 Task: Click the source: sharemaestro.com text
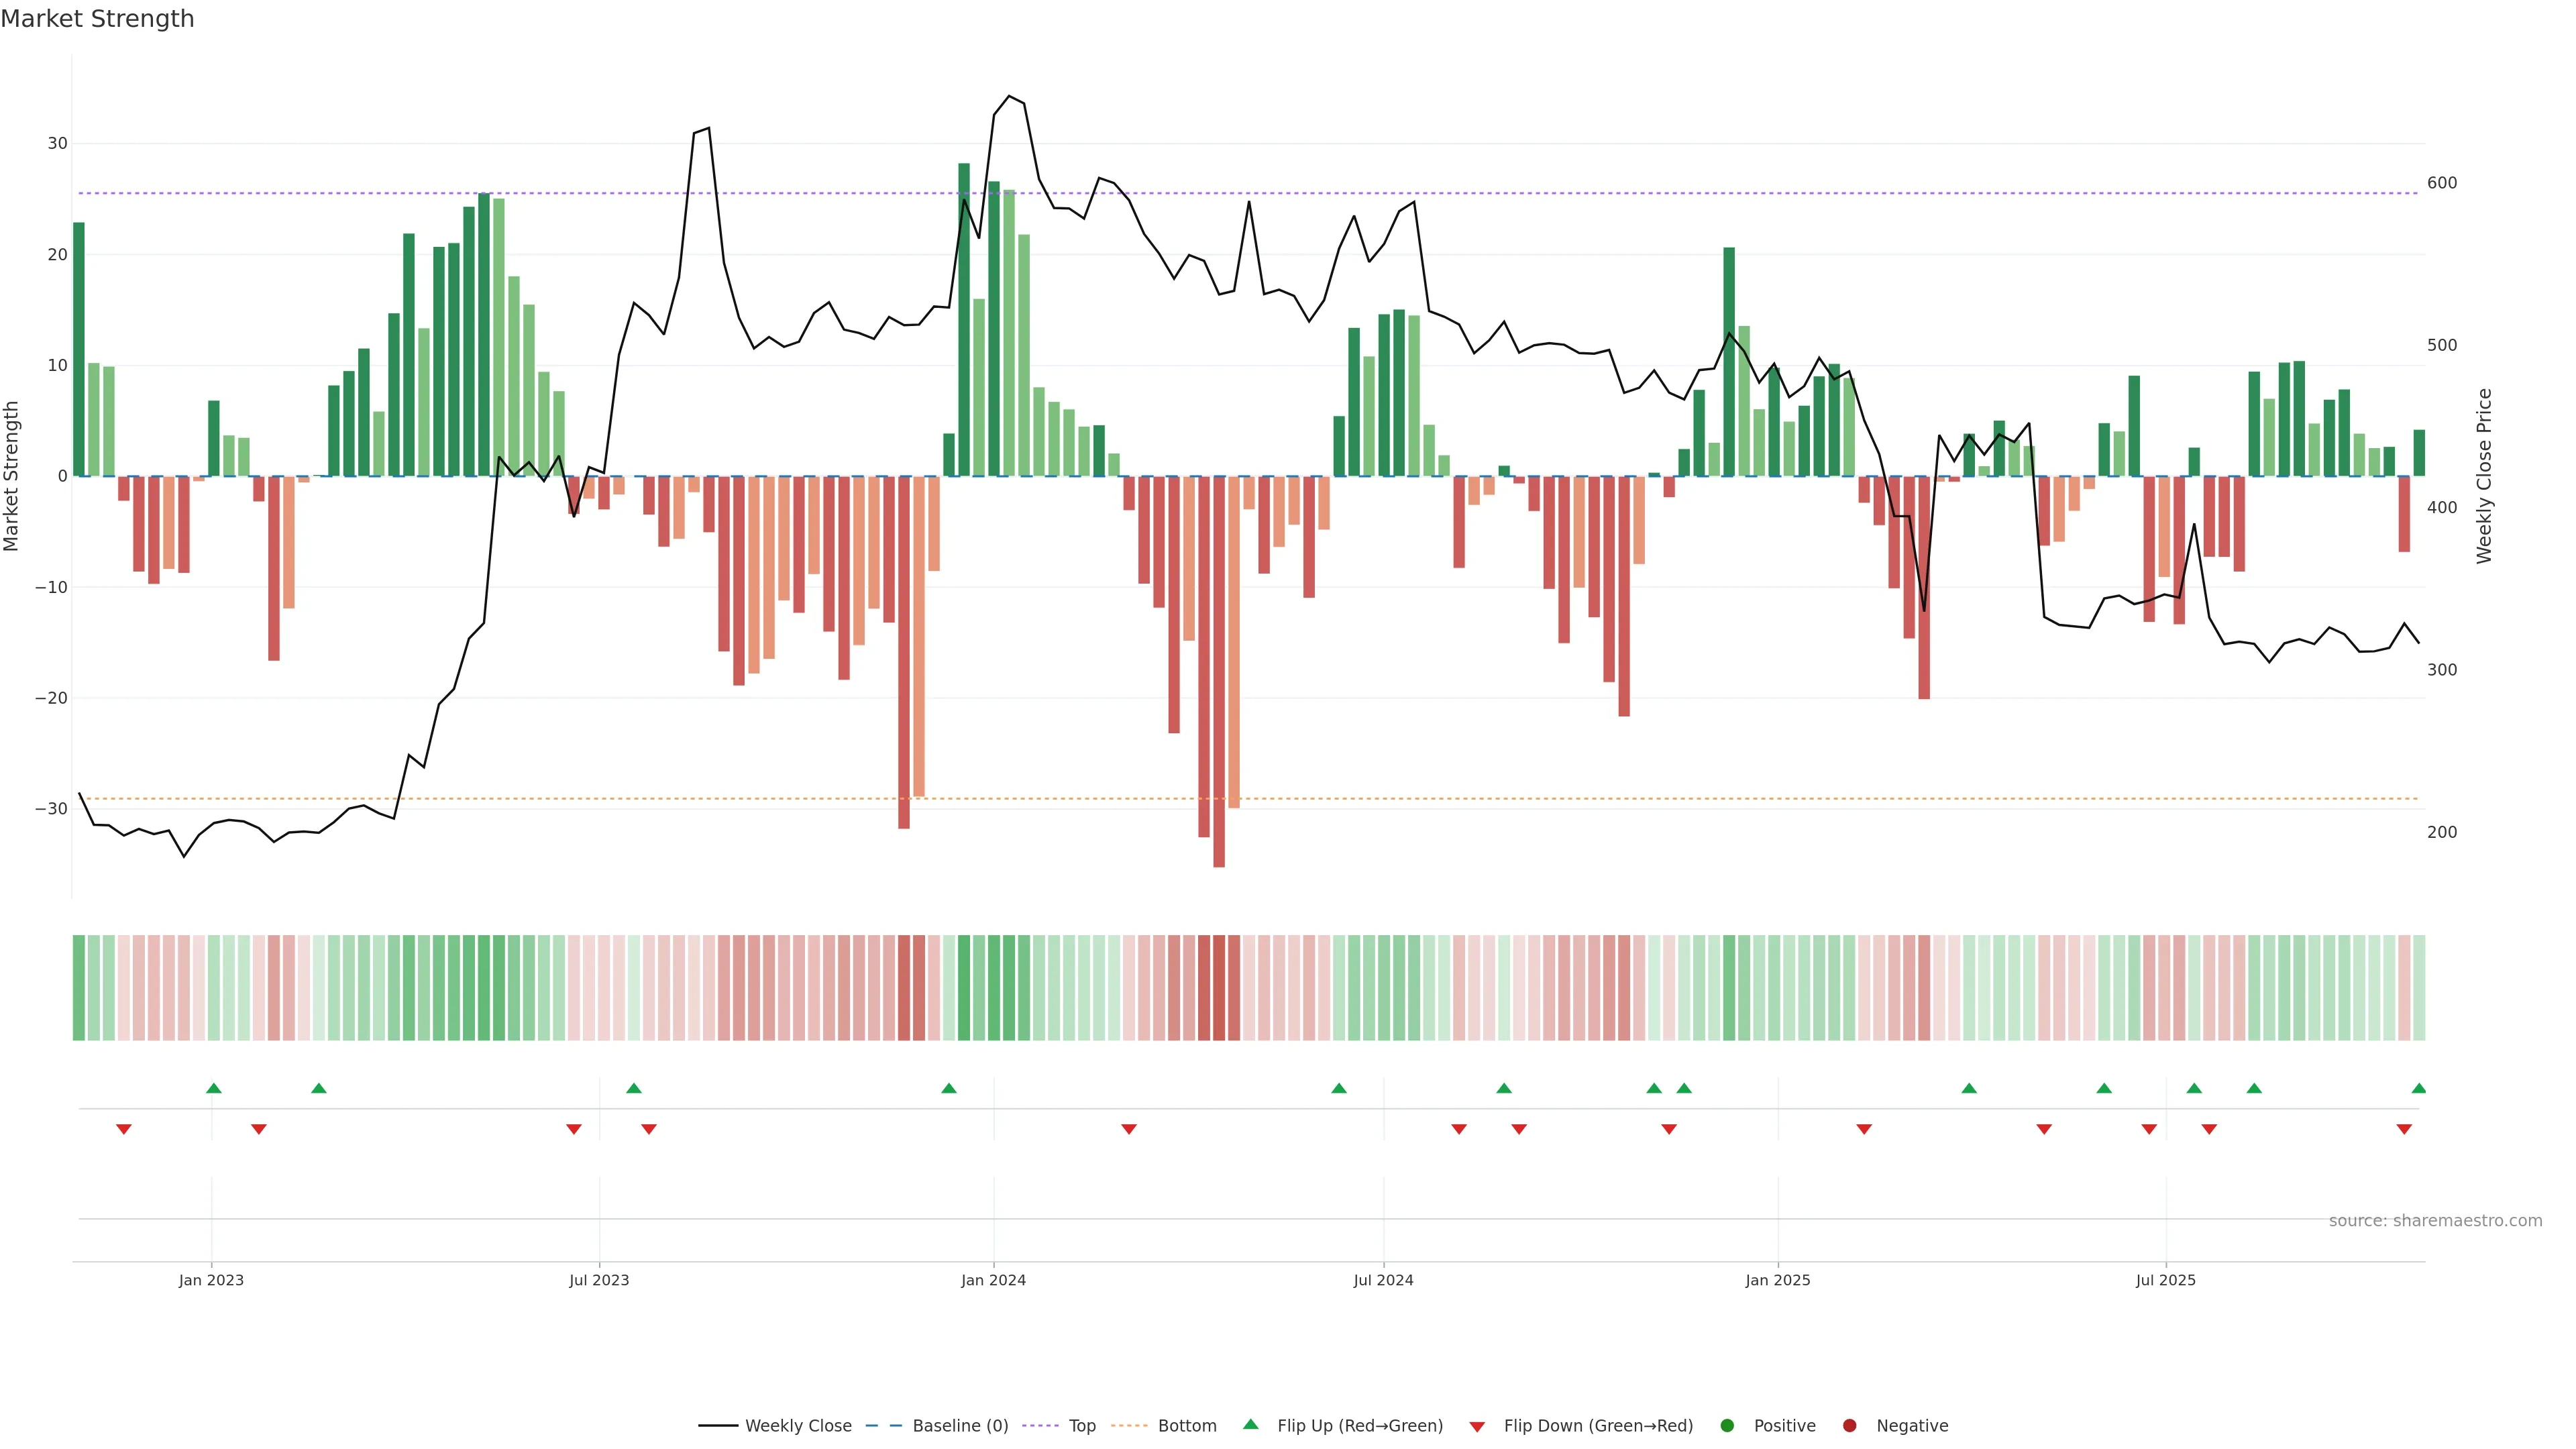2435,1221
